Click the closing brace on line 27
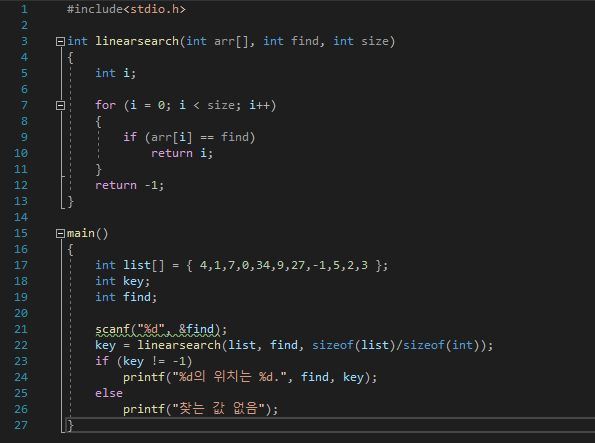595x443 pixels. (x=70, y=425)
